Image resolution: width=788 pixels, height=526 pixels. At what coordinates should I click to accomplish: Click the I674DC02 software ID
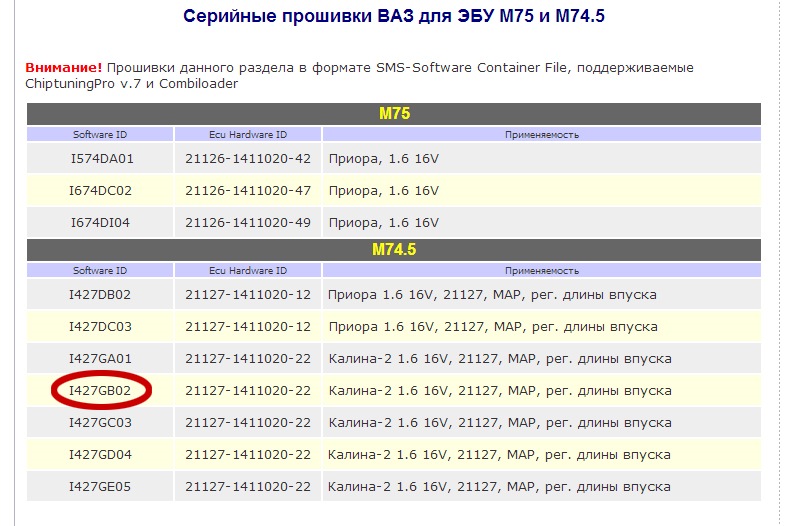click(100, 191)
